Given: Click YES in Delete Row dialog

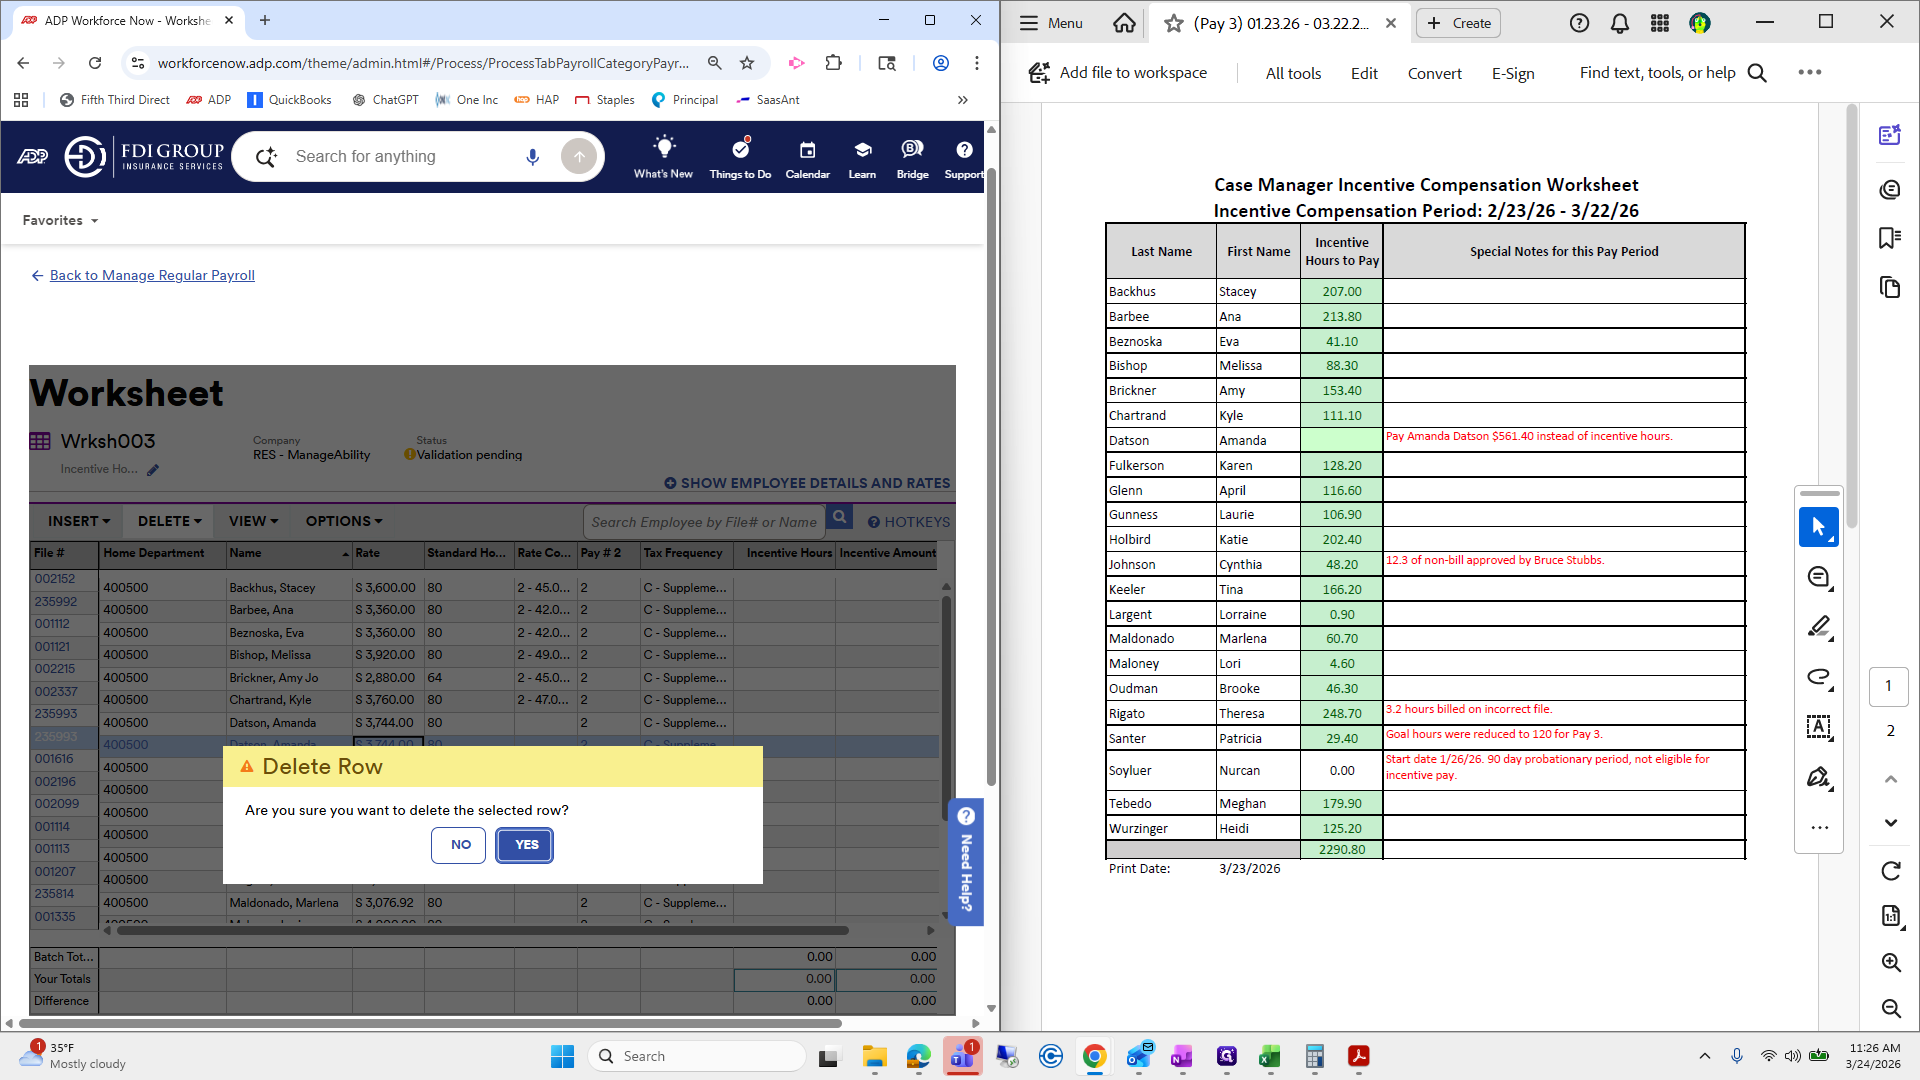Looking at the screenshot, I should tap(525, 845).
